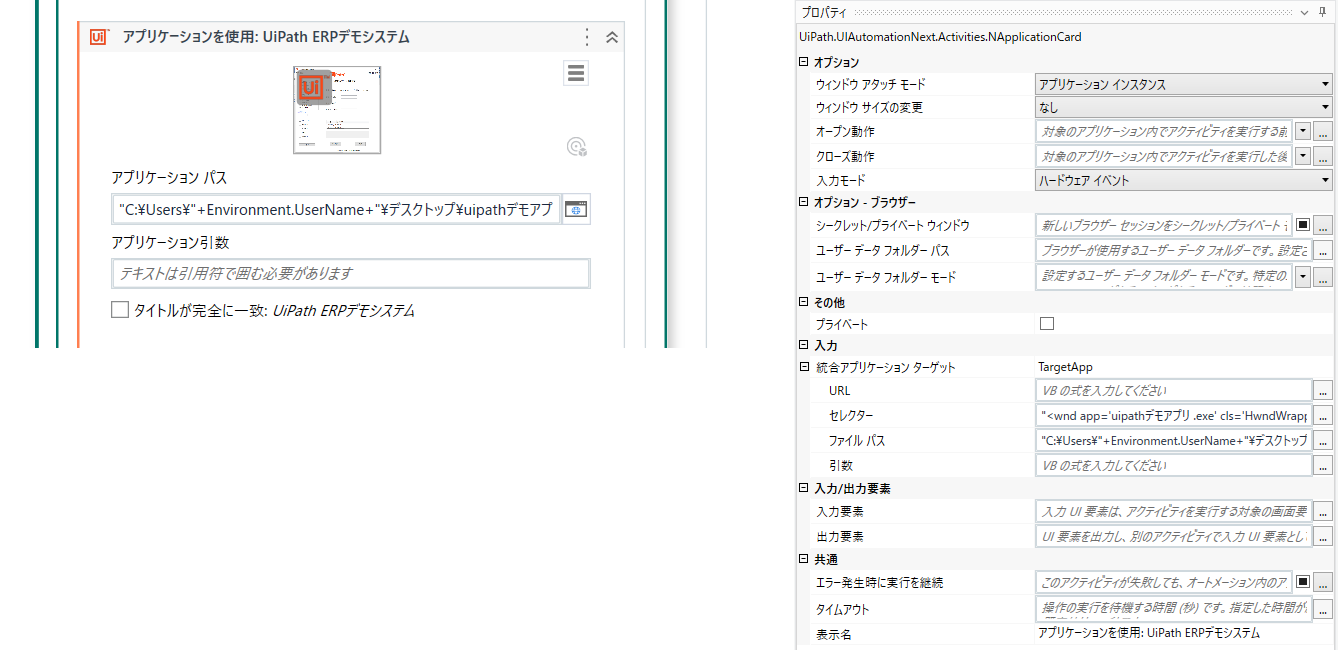Collapse the オプション section
This screenshot has height=650, width=1338.
(804, 62)
